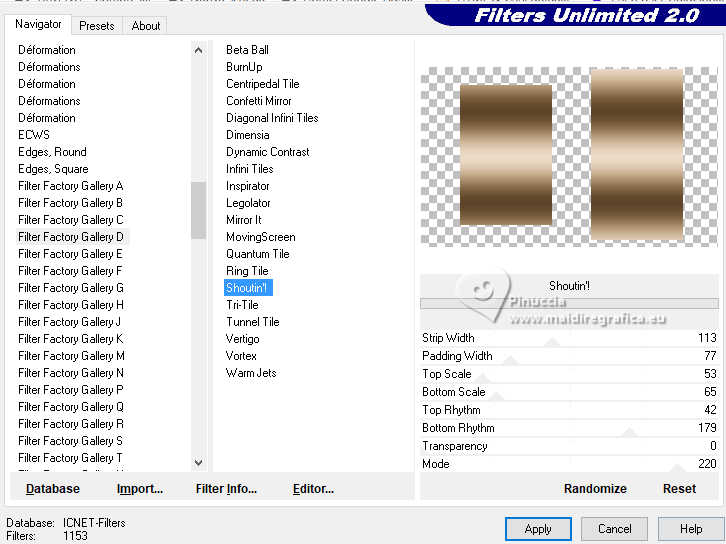
Task: Adjust the Bottom Rhythm slider
Action: 628,433
